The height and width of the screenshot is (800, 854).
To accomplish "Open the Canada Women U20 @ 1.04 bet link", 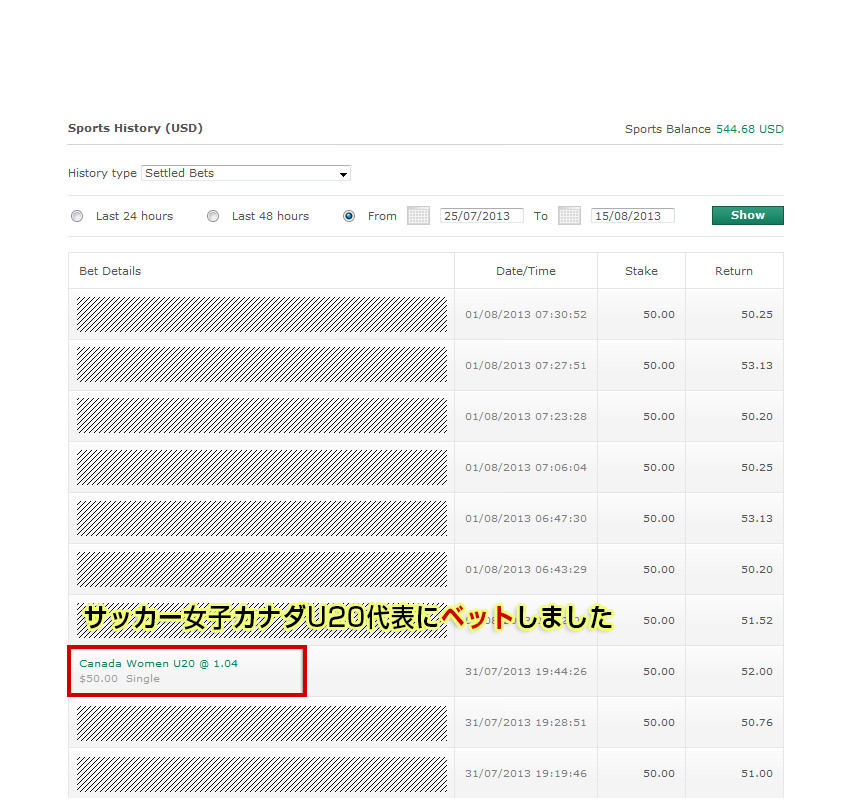I will coord(158,663).
